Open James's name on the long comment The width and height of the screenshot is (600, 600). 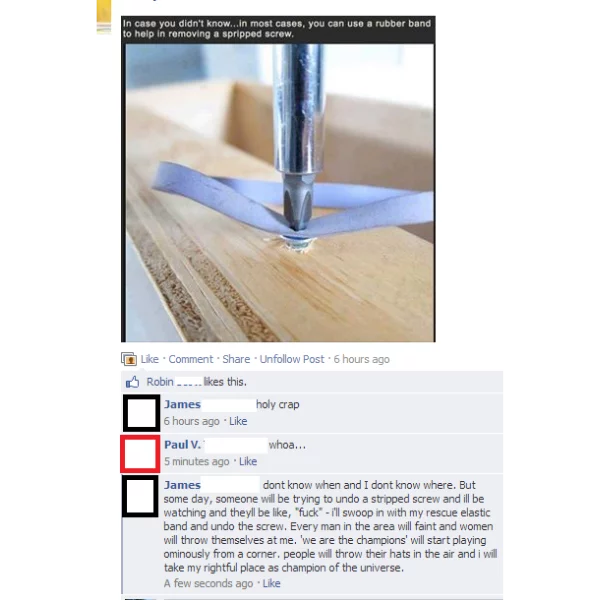click(182, 485)
